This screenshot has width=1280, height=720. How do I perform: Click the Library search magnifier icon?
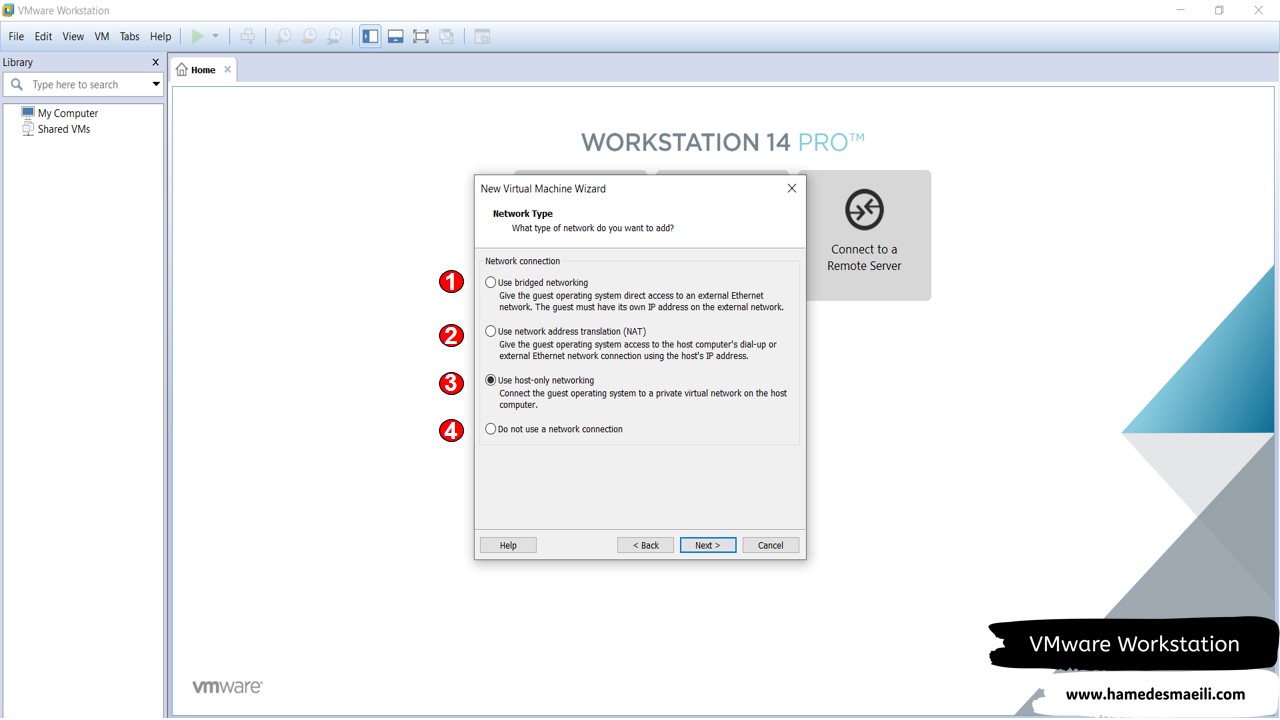[x=16, y=85]
